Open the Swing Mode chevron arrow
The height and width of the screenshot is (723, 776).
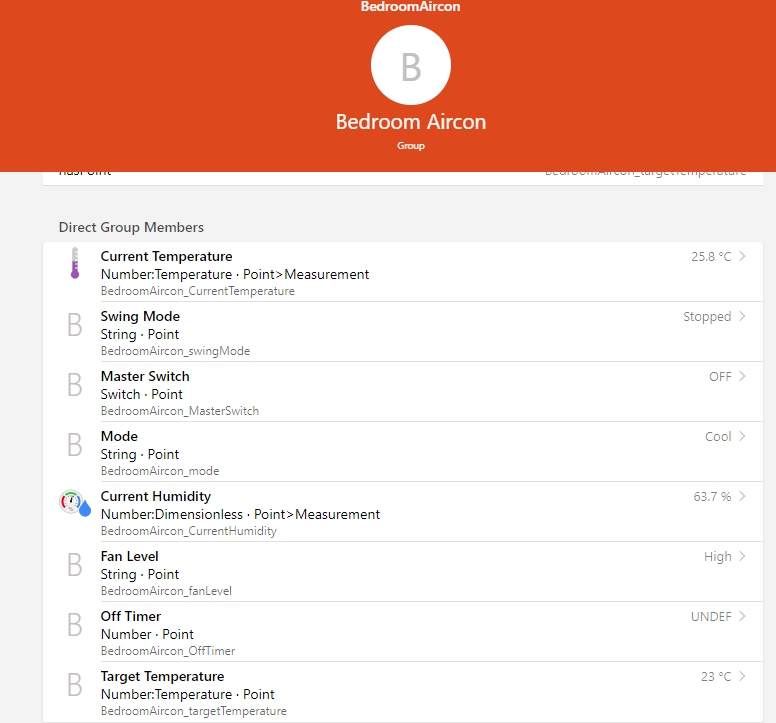coord(742,317)
